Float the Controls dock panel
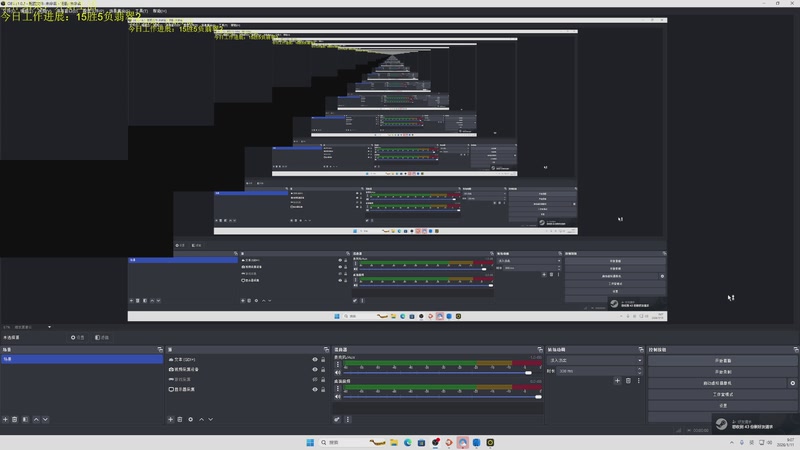This screenshot has height=450, width=800. pos(796,349)
